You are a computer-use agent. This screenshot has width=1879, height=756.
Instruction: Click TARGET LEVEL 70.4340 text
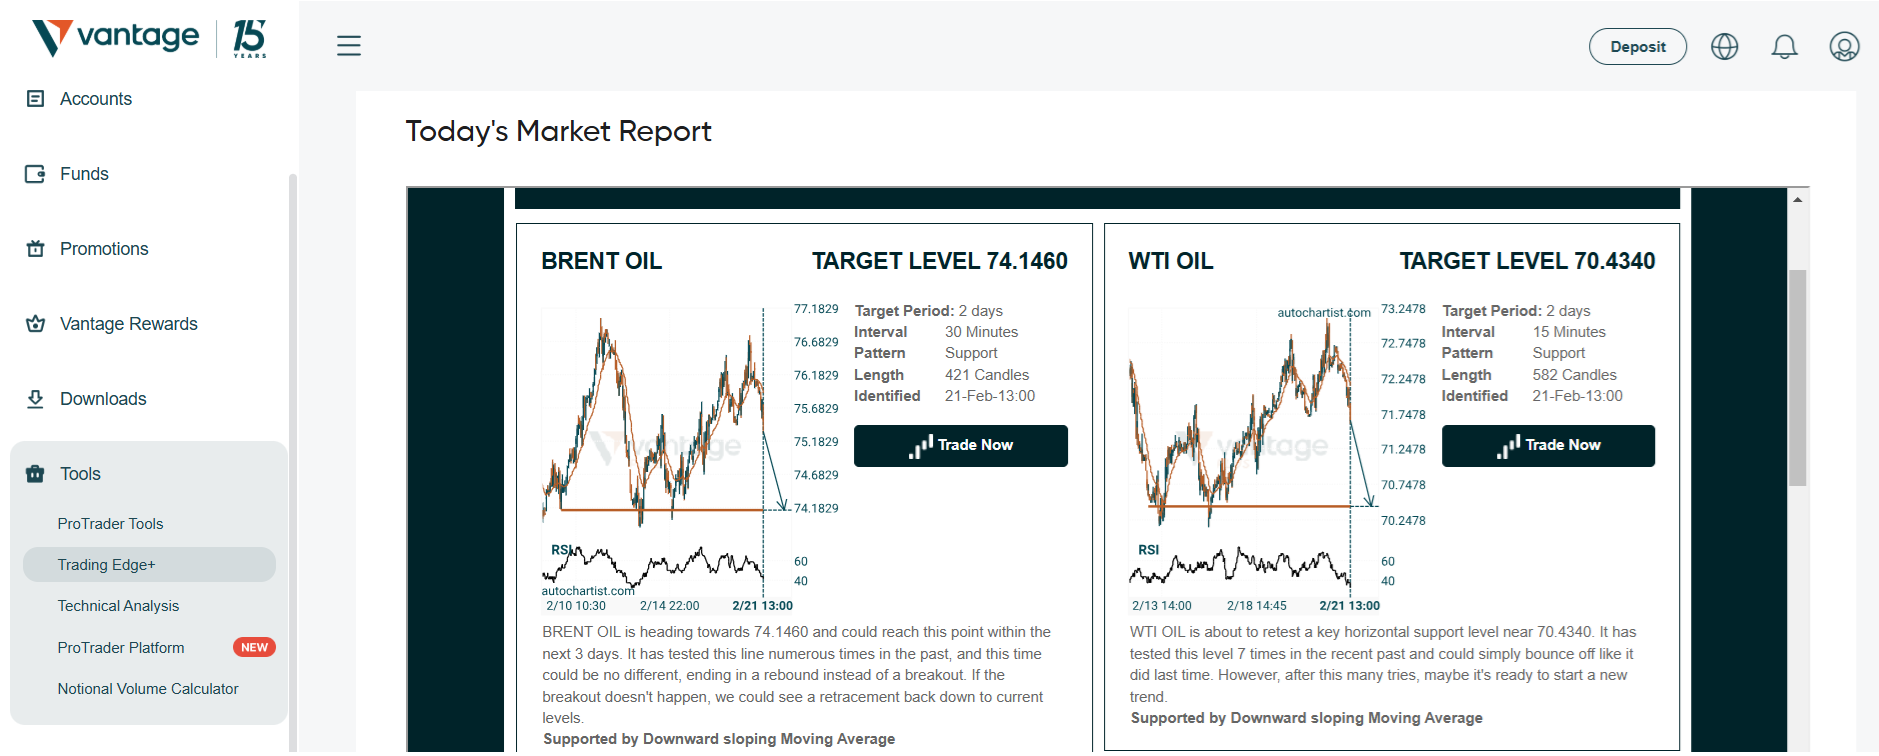[x=1527, y=261]
